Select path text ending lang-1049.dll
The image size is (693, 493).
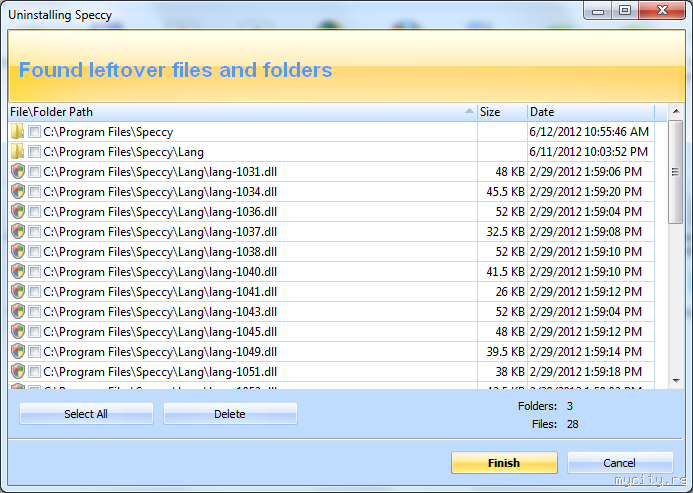[x=160, y=352]
